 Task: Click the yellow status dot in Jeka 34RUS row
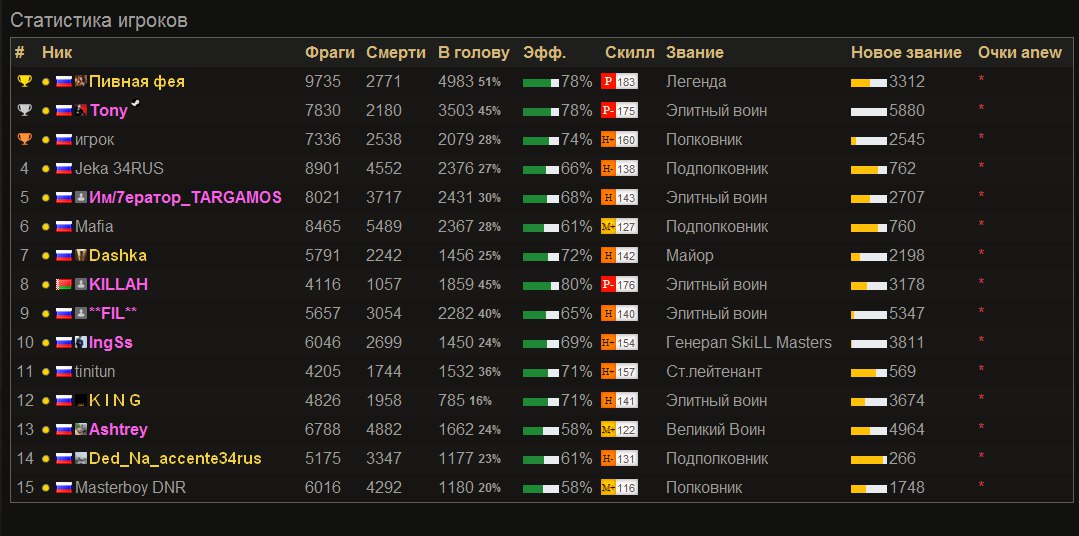pos(46,169)
